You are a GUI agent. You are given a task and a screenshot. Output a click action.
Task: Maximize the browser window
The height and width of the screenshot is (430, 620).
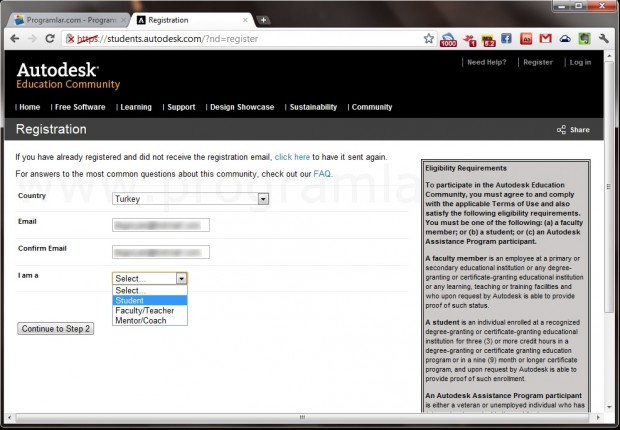pos(579,6)
